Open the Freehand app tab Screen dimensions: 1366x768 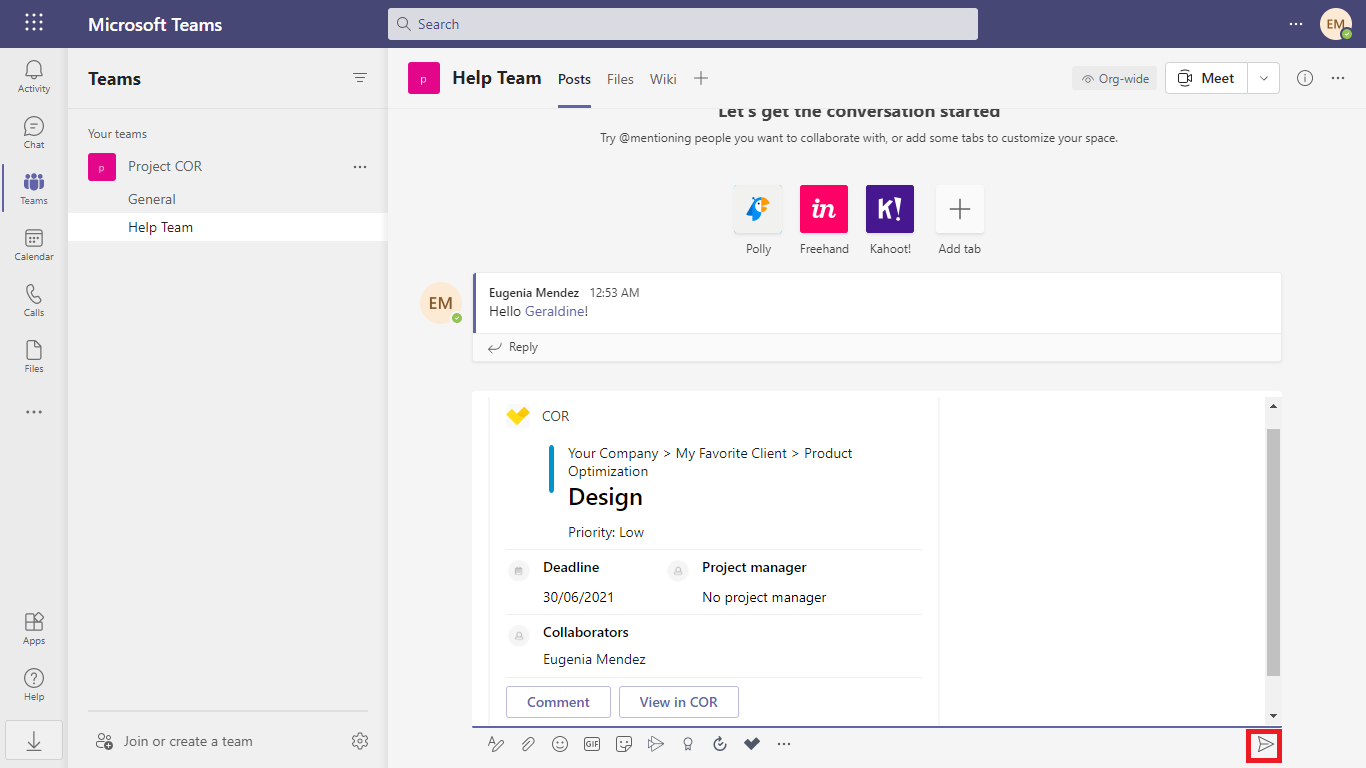point(824,220)
